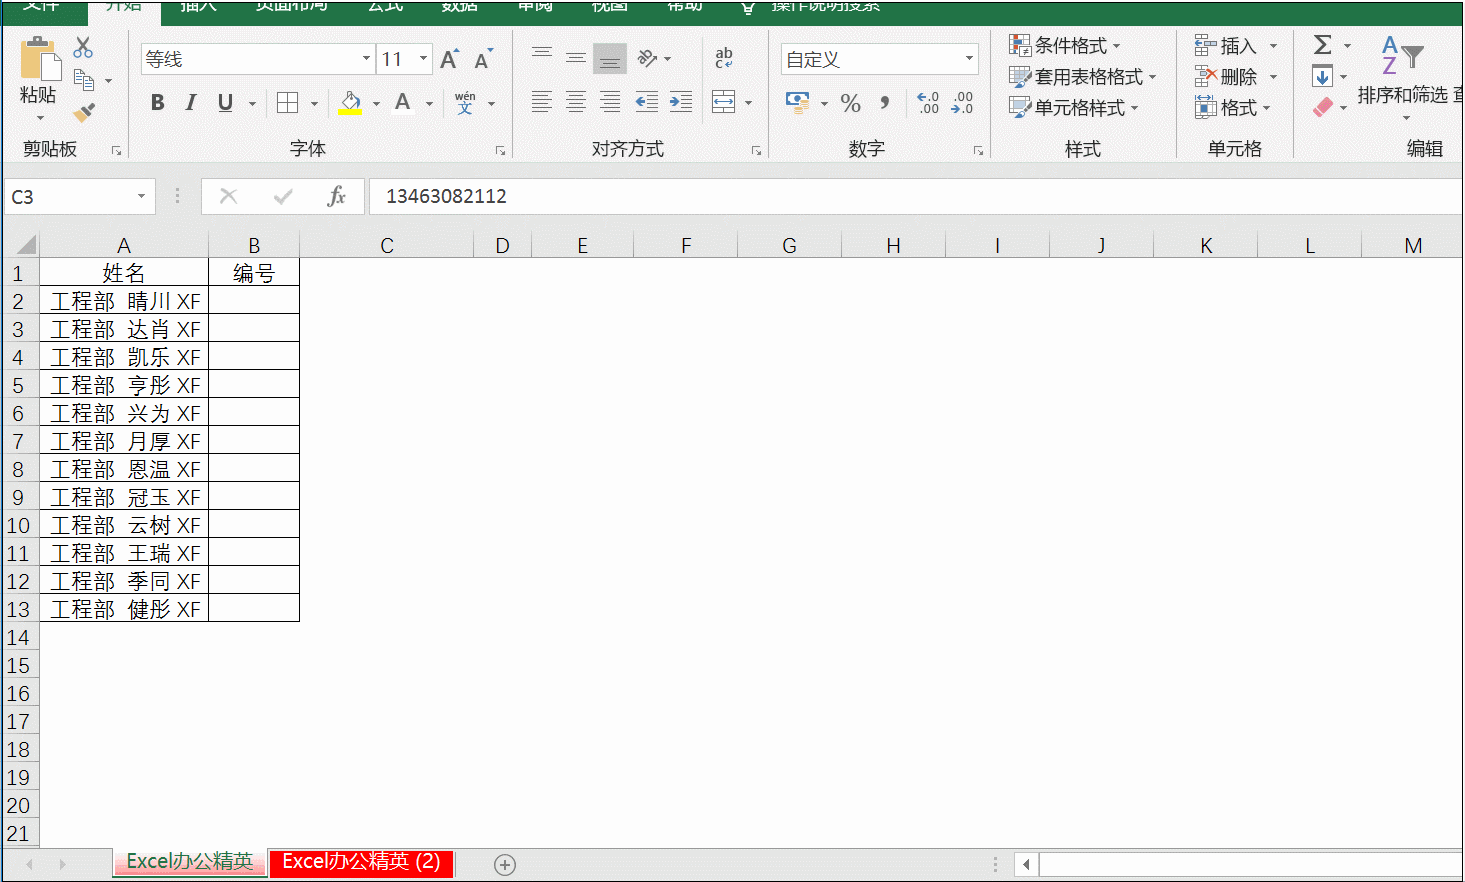Expand the 粘贴 paste options arrow
This screenshot has height=882, width=1465.
[x=40, y=118]
